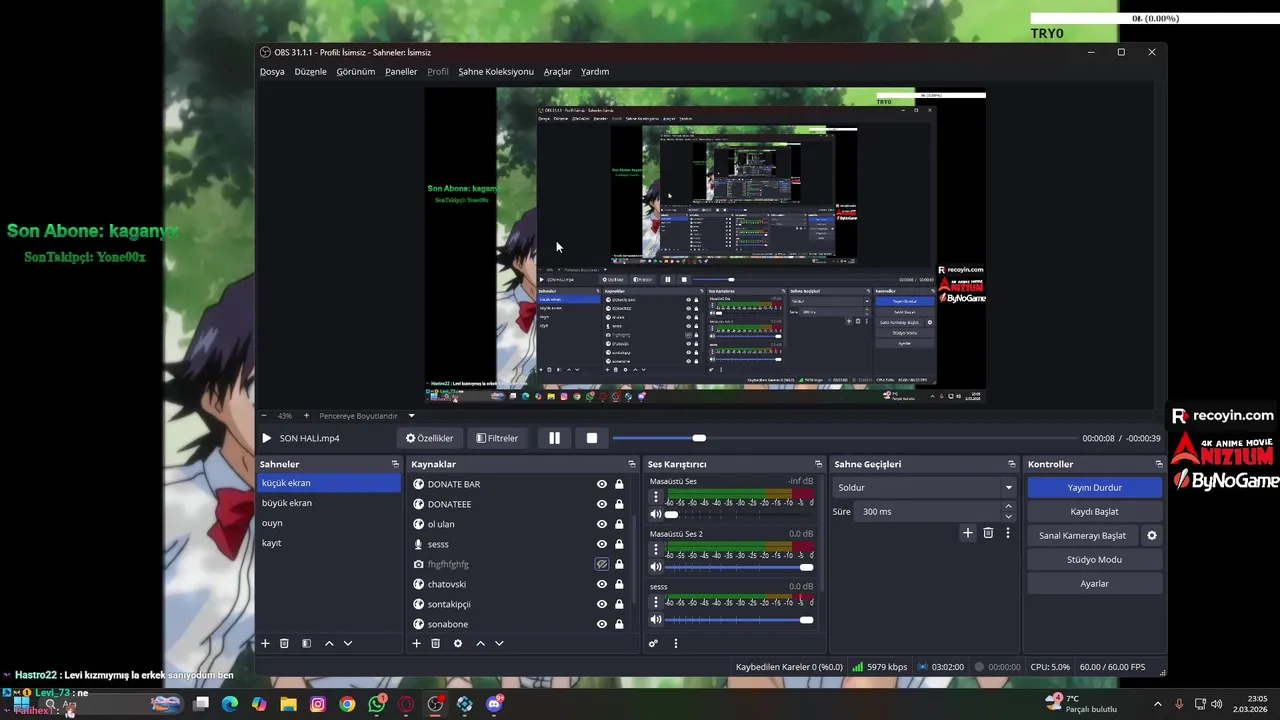Zoom in preview with plus icon
1280x720 pixels.
pyautogui.click(x=307, y=416)
